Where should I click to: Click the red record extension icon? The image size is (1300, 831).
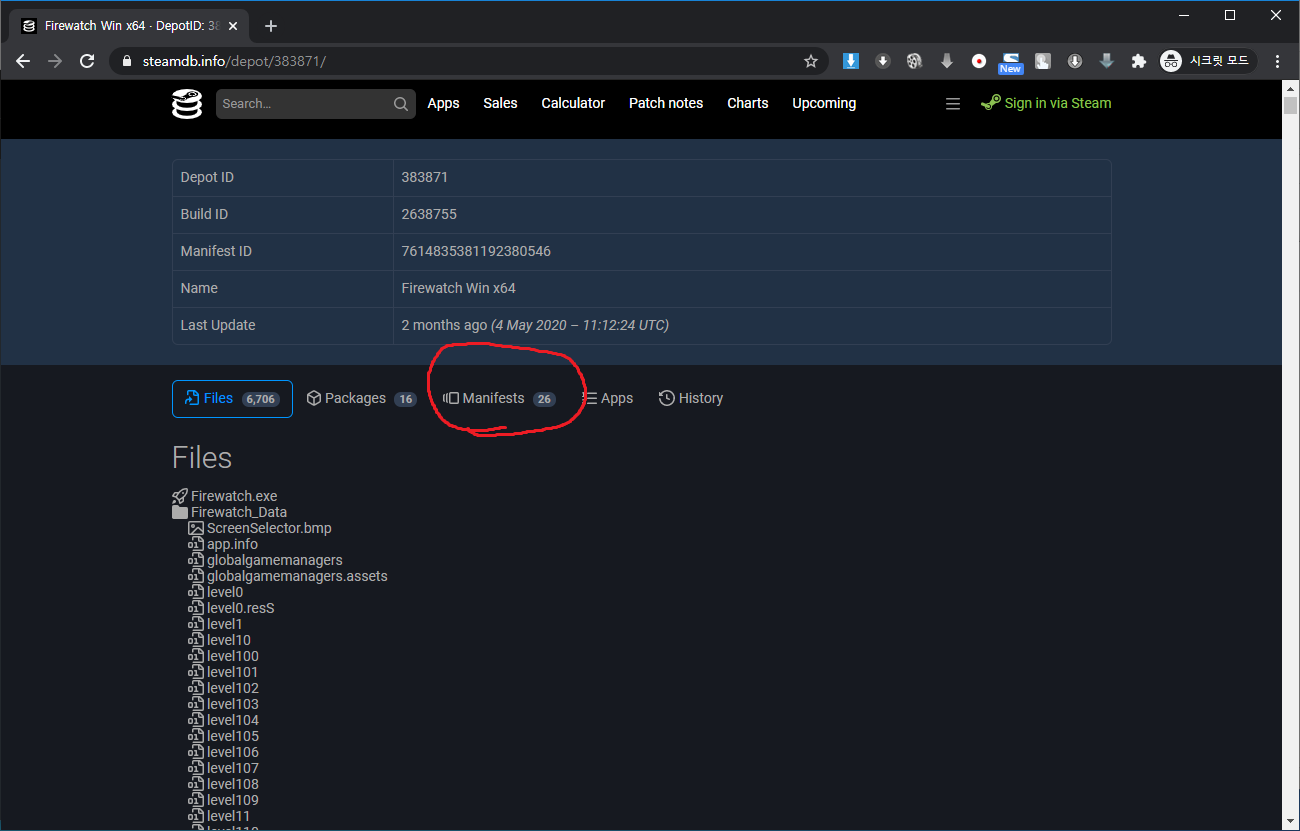point(979,61)
